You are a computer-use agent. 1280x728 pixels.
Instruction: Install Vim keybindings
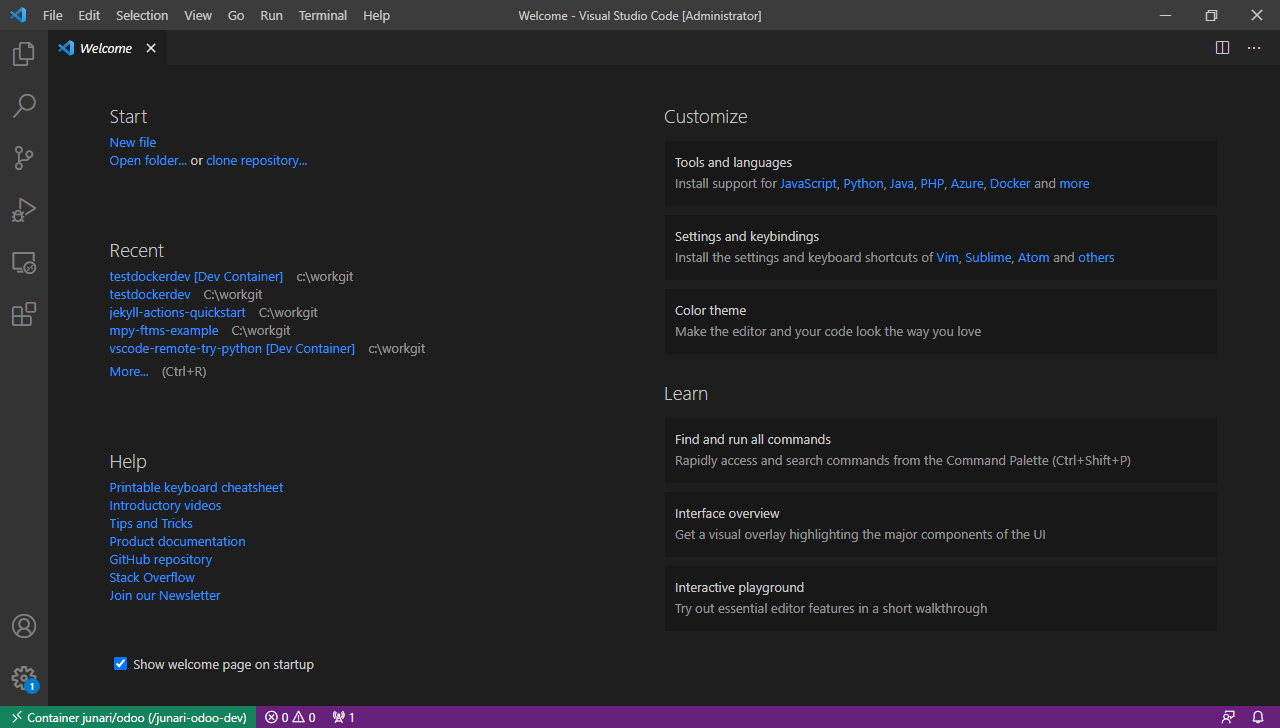[947, 257]
